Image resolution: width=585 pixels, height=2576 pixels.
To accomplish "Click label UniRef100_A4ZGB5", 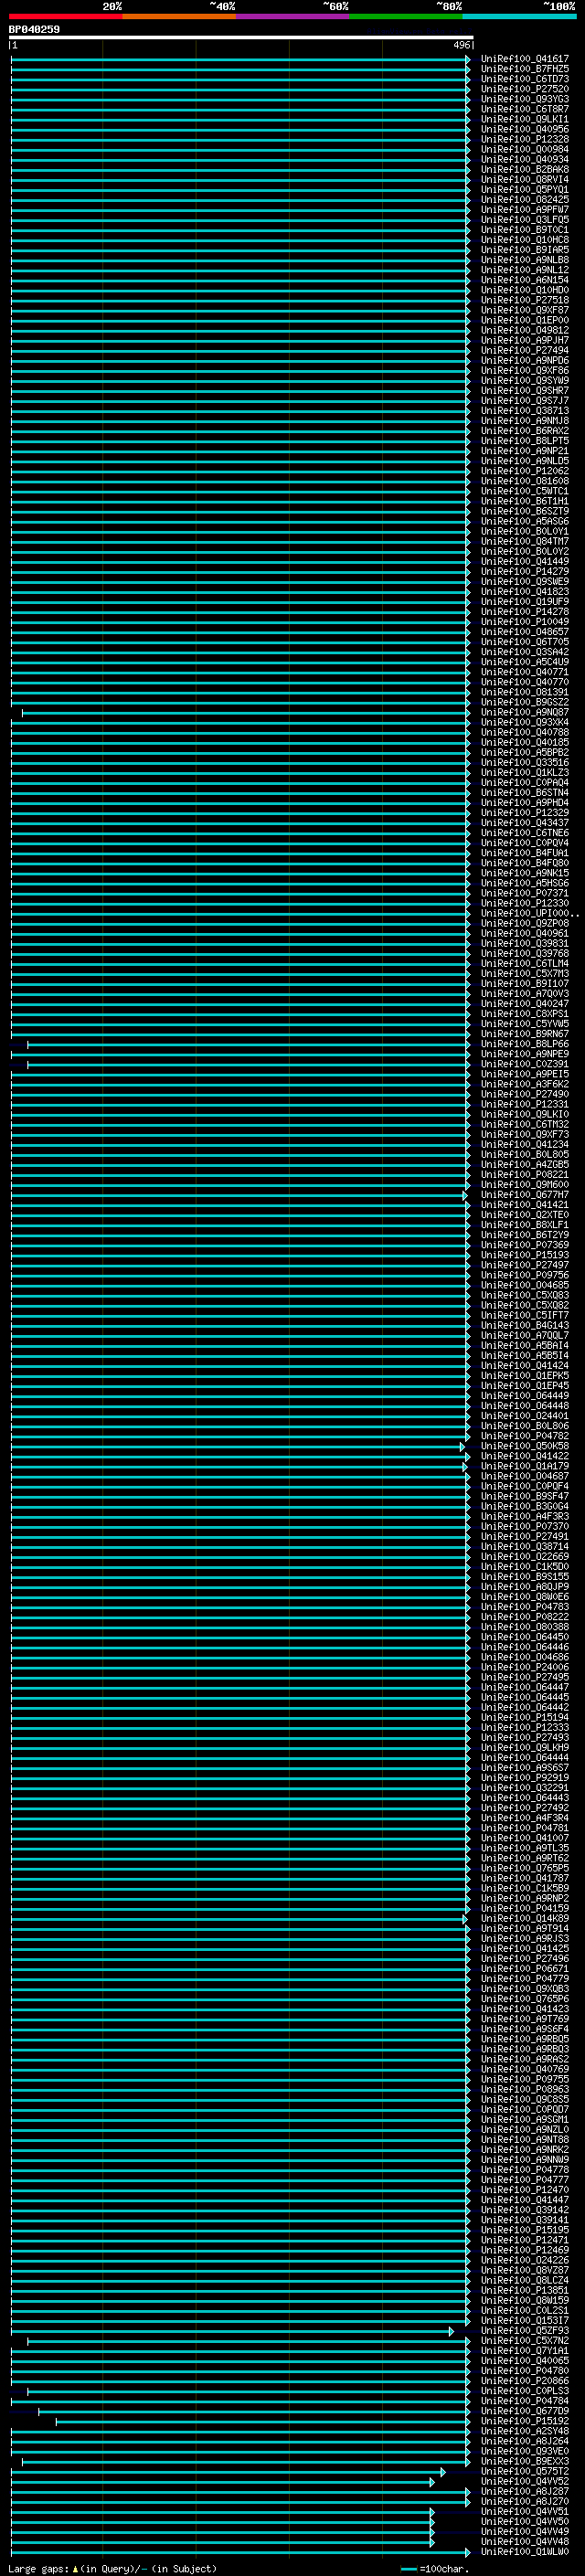I will [x=525, y=1165].
